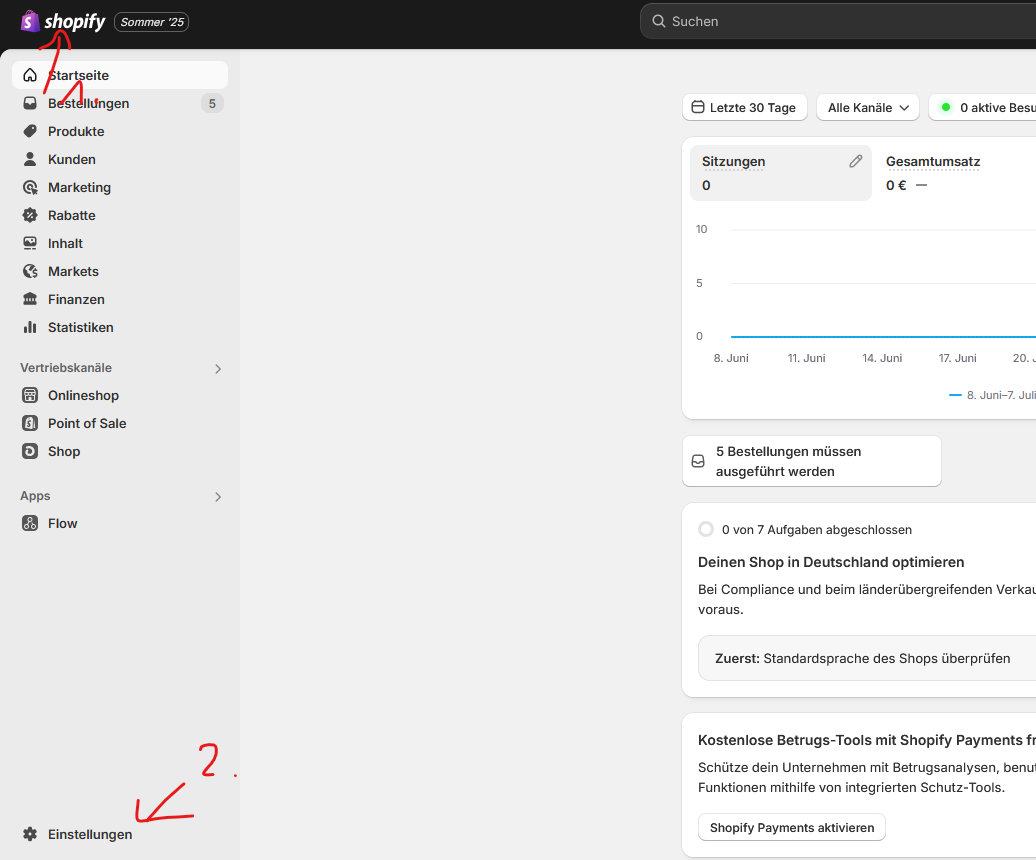1036x860 pixels.
Task: Open the Alle Kanäle dropdown
Action: (867, 107)
